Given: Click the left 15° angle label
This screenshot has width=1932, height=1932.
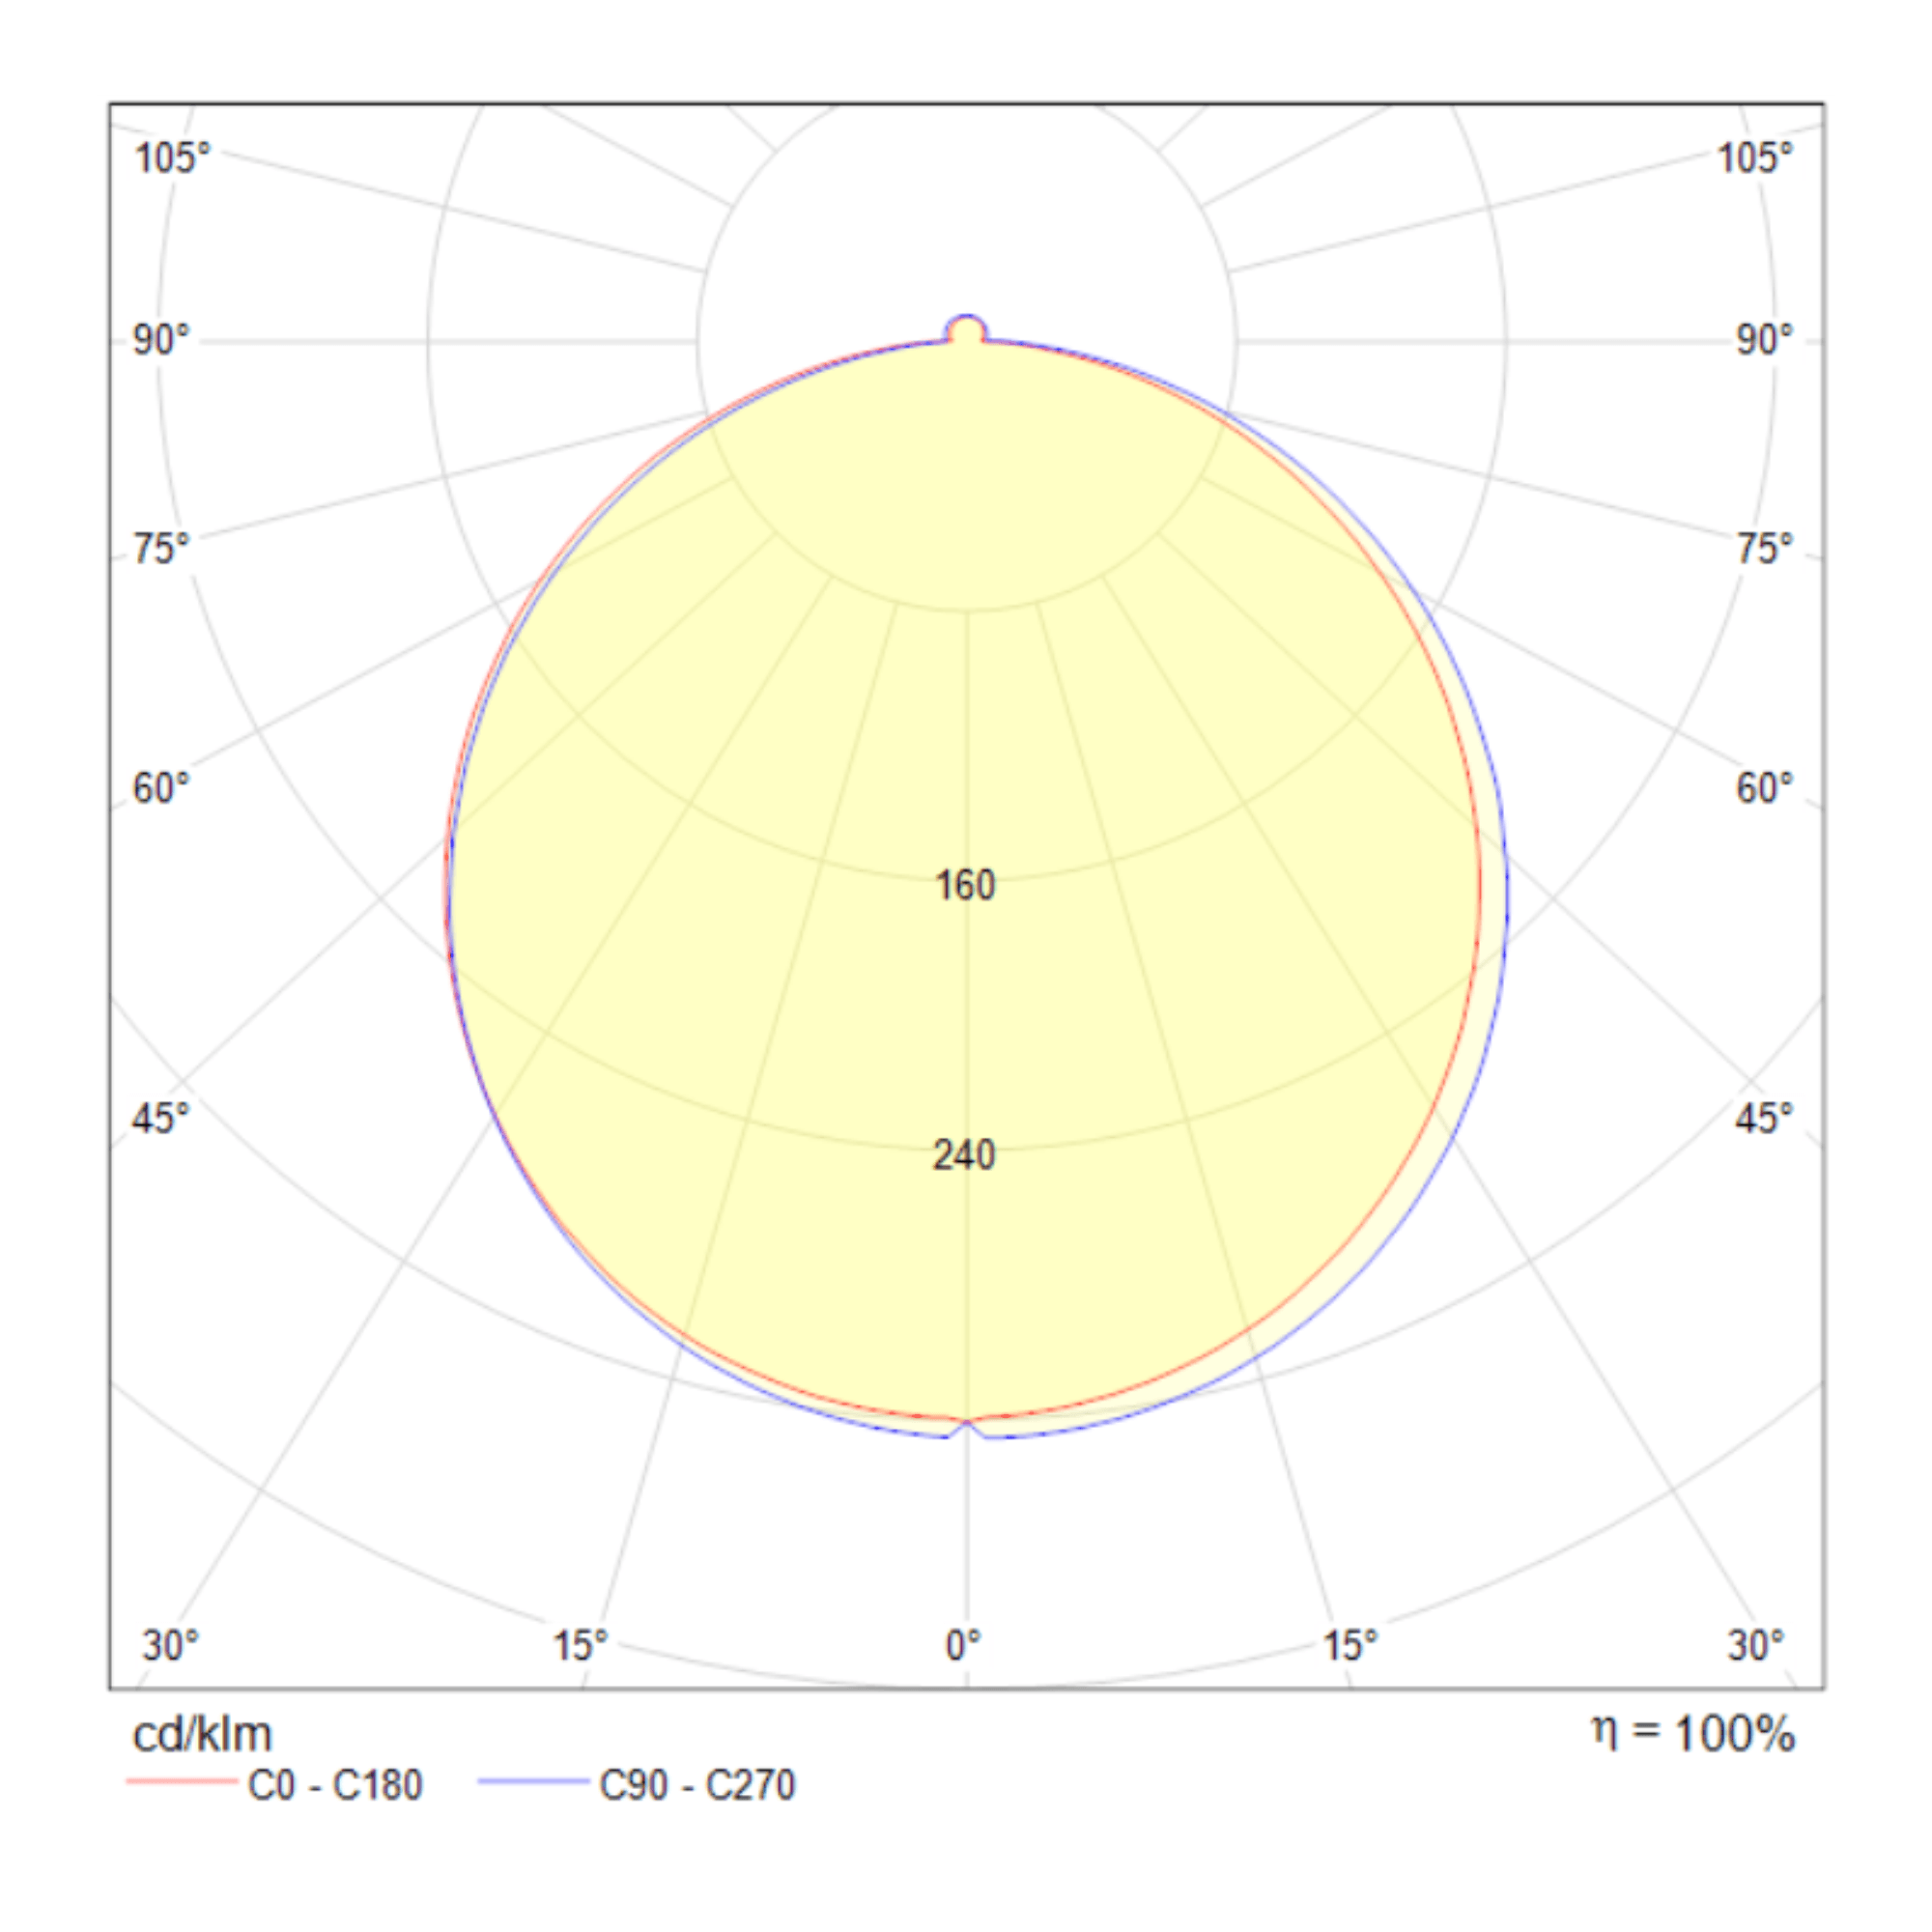Looking at the screenshot, I should 580,1645.
